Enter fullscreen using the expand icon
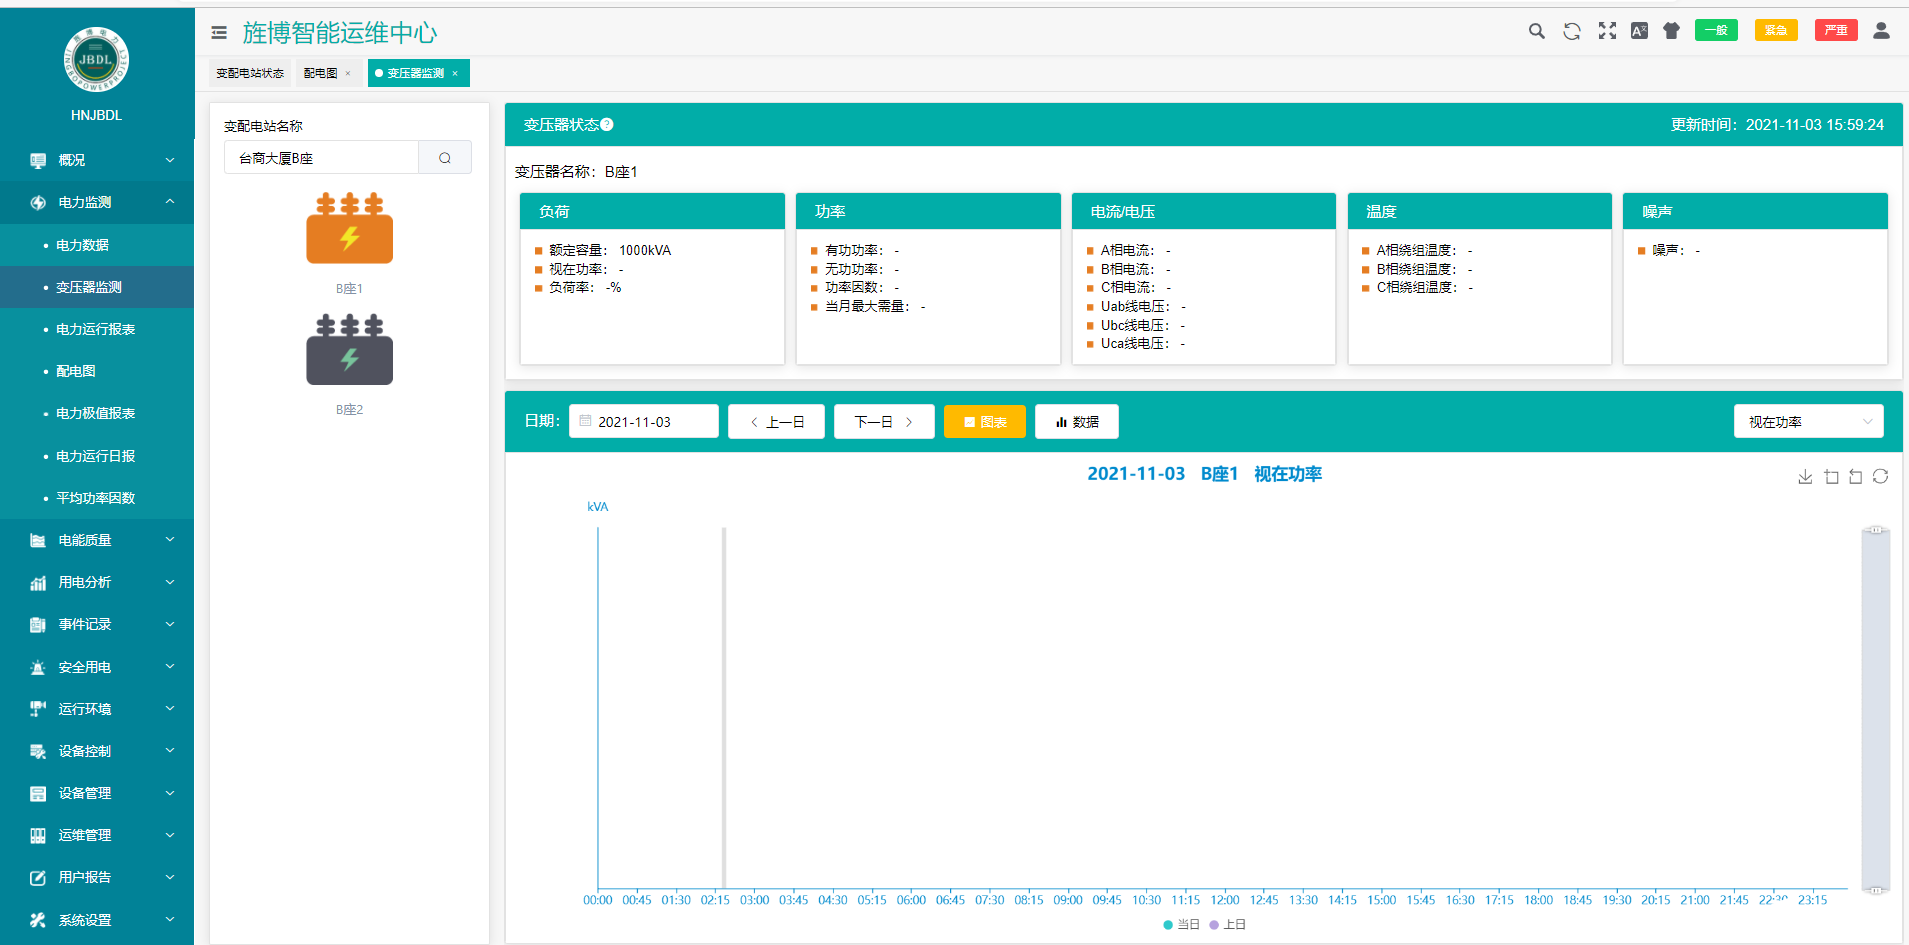Screen dimensions: 1909x945 point(1607,31)
